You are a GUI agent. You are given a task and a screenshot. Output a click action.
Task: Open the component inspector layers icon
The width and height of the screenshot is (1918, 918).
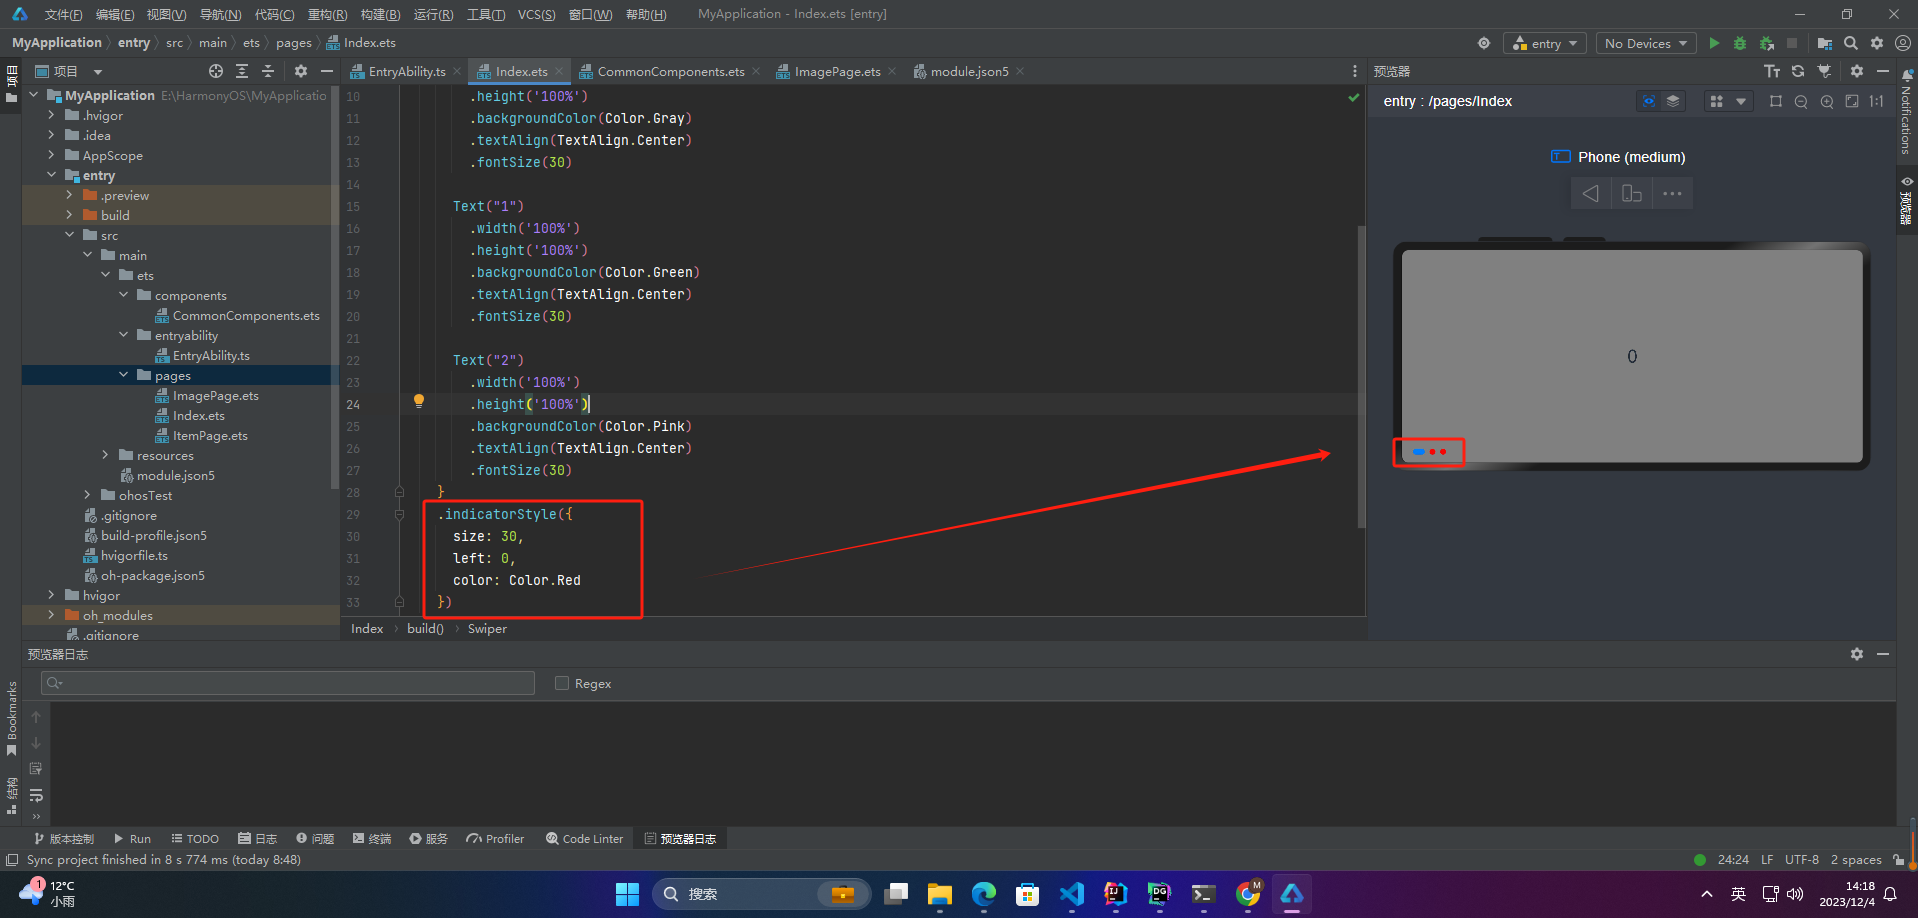coord(1673,101)
